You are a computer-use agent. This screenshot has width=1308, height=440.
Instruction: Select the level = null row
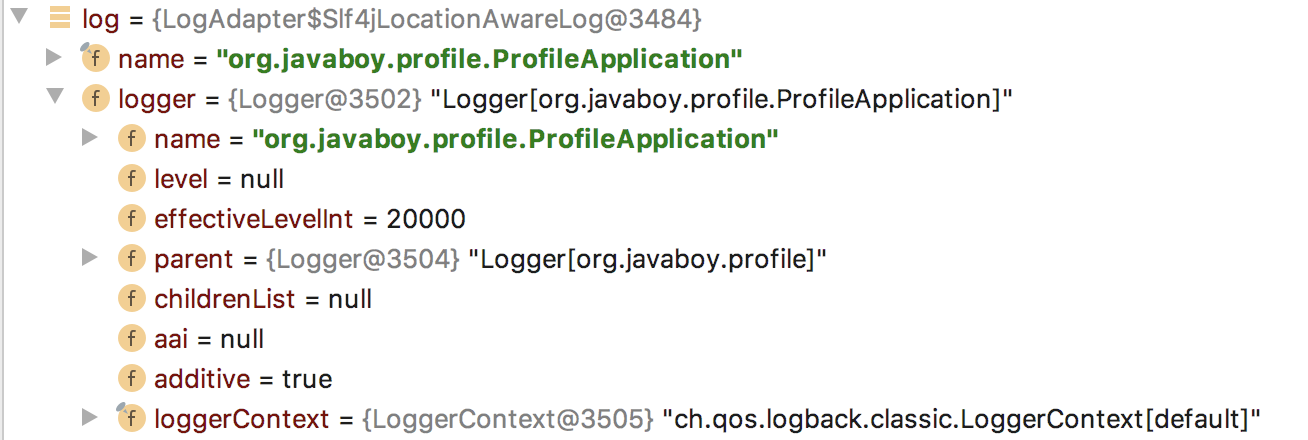click(x=219, y=179)
